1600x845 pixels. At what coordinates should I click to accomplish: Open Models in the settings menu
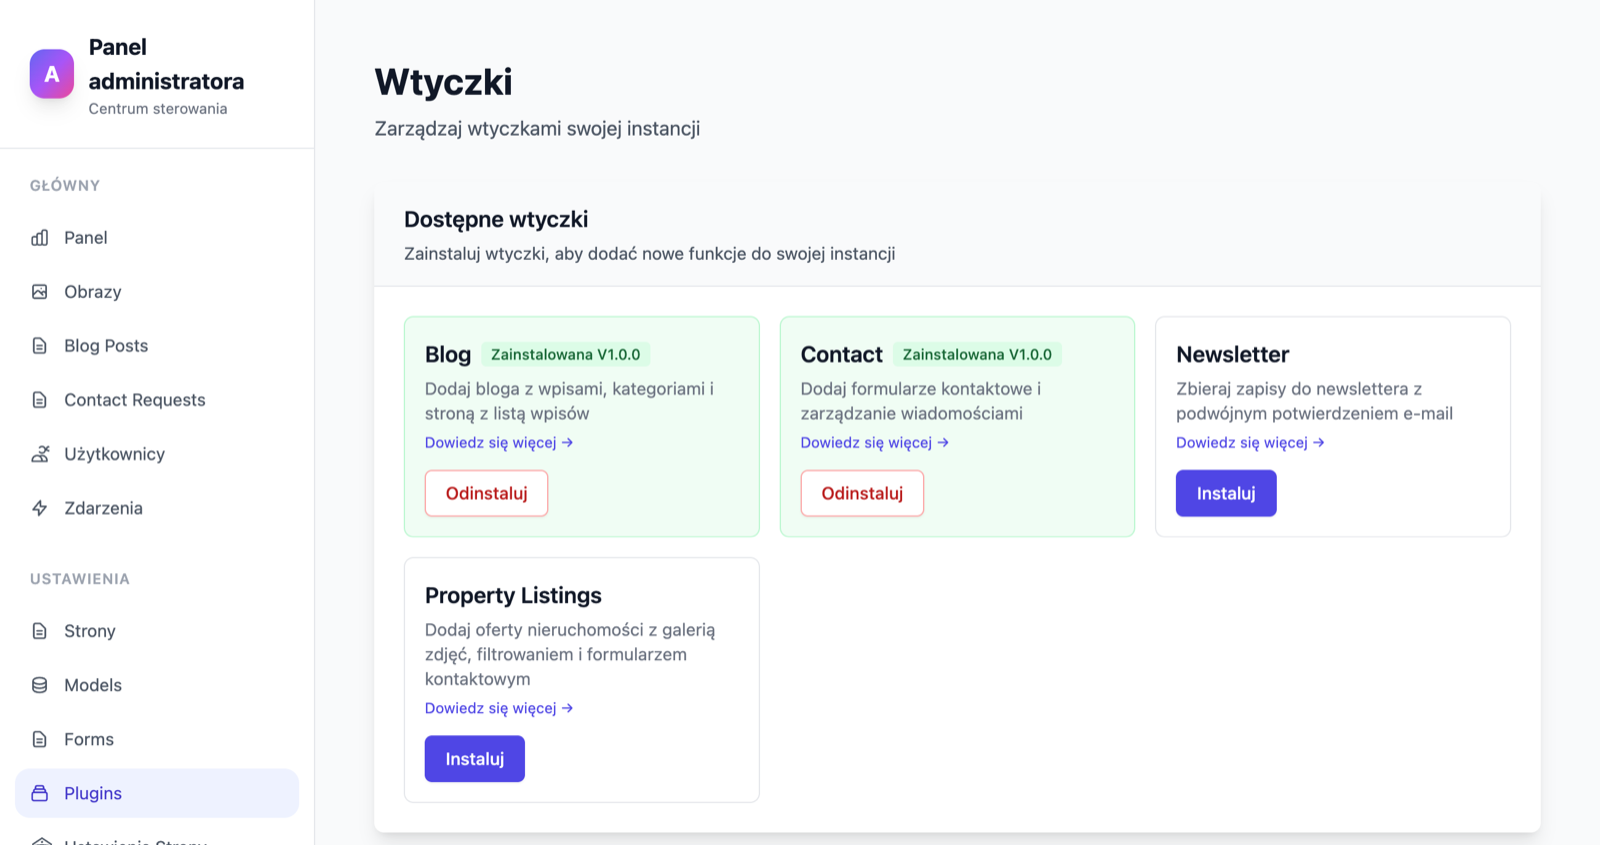click(x=157, y=685)
